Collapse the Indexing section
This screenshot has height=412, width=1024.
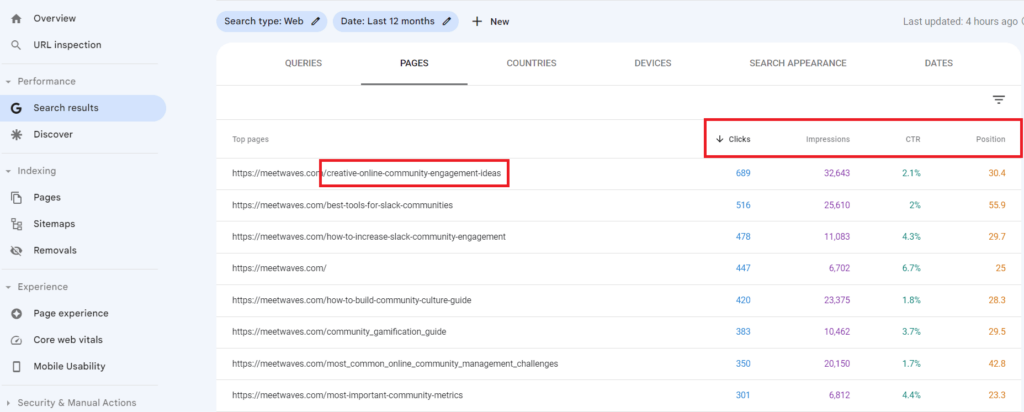(x=8, y=171)
